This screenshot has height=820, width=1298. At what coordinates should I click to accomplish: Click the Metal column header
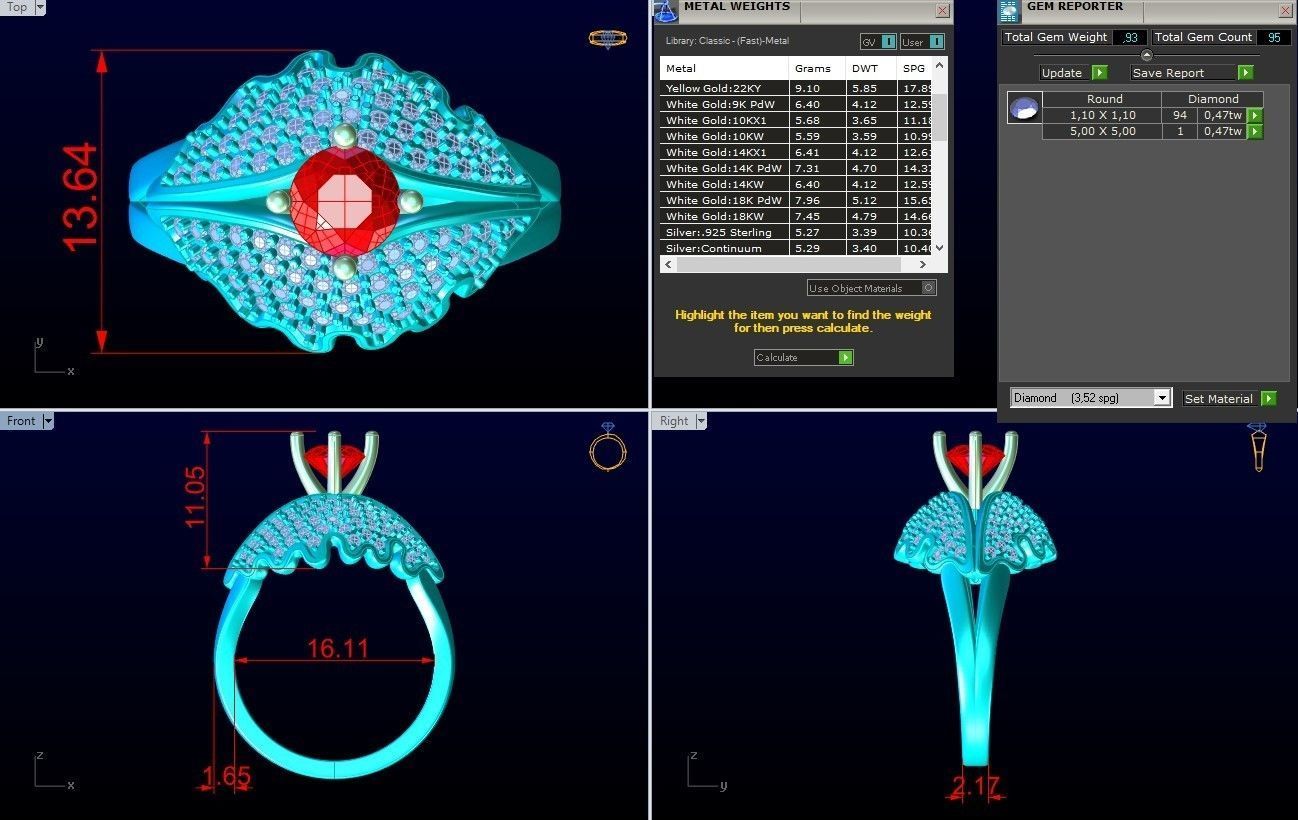(x=724, y=68)
